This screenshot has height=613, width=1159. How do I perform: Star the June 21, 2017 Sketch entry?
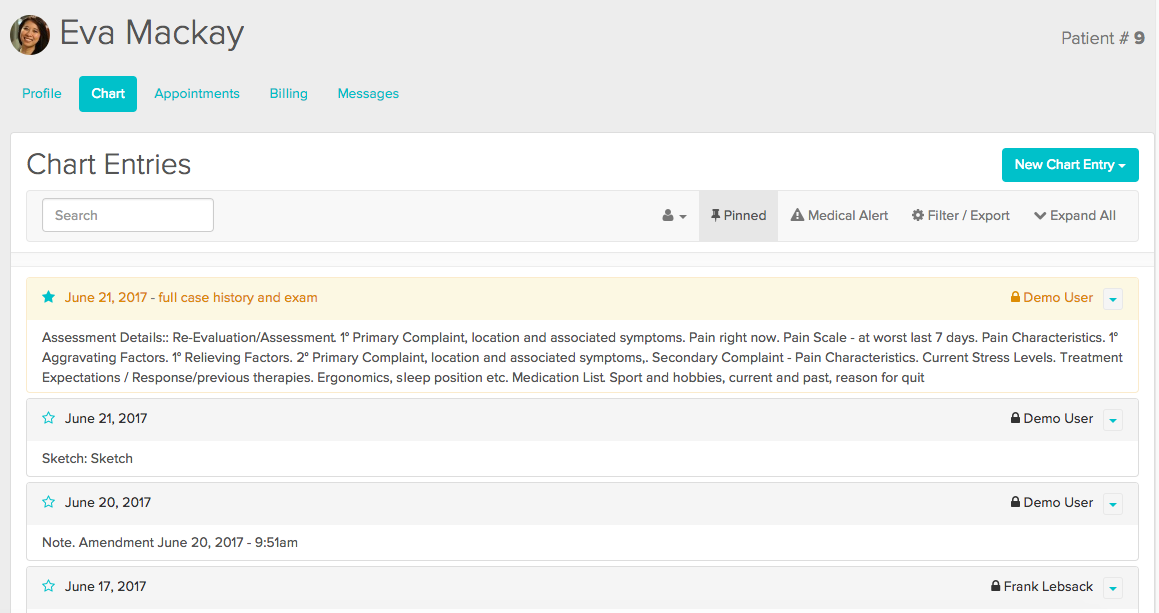(49, 418)
